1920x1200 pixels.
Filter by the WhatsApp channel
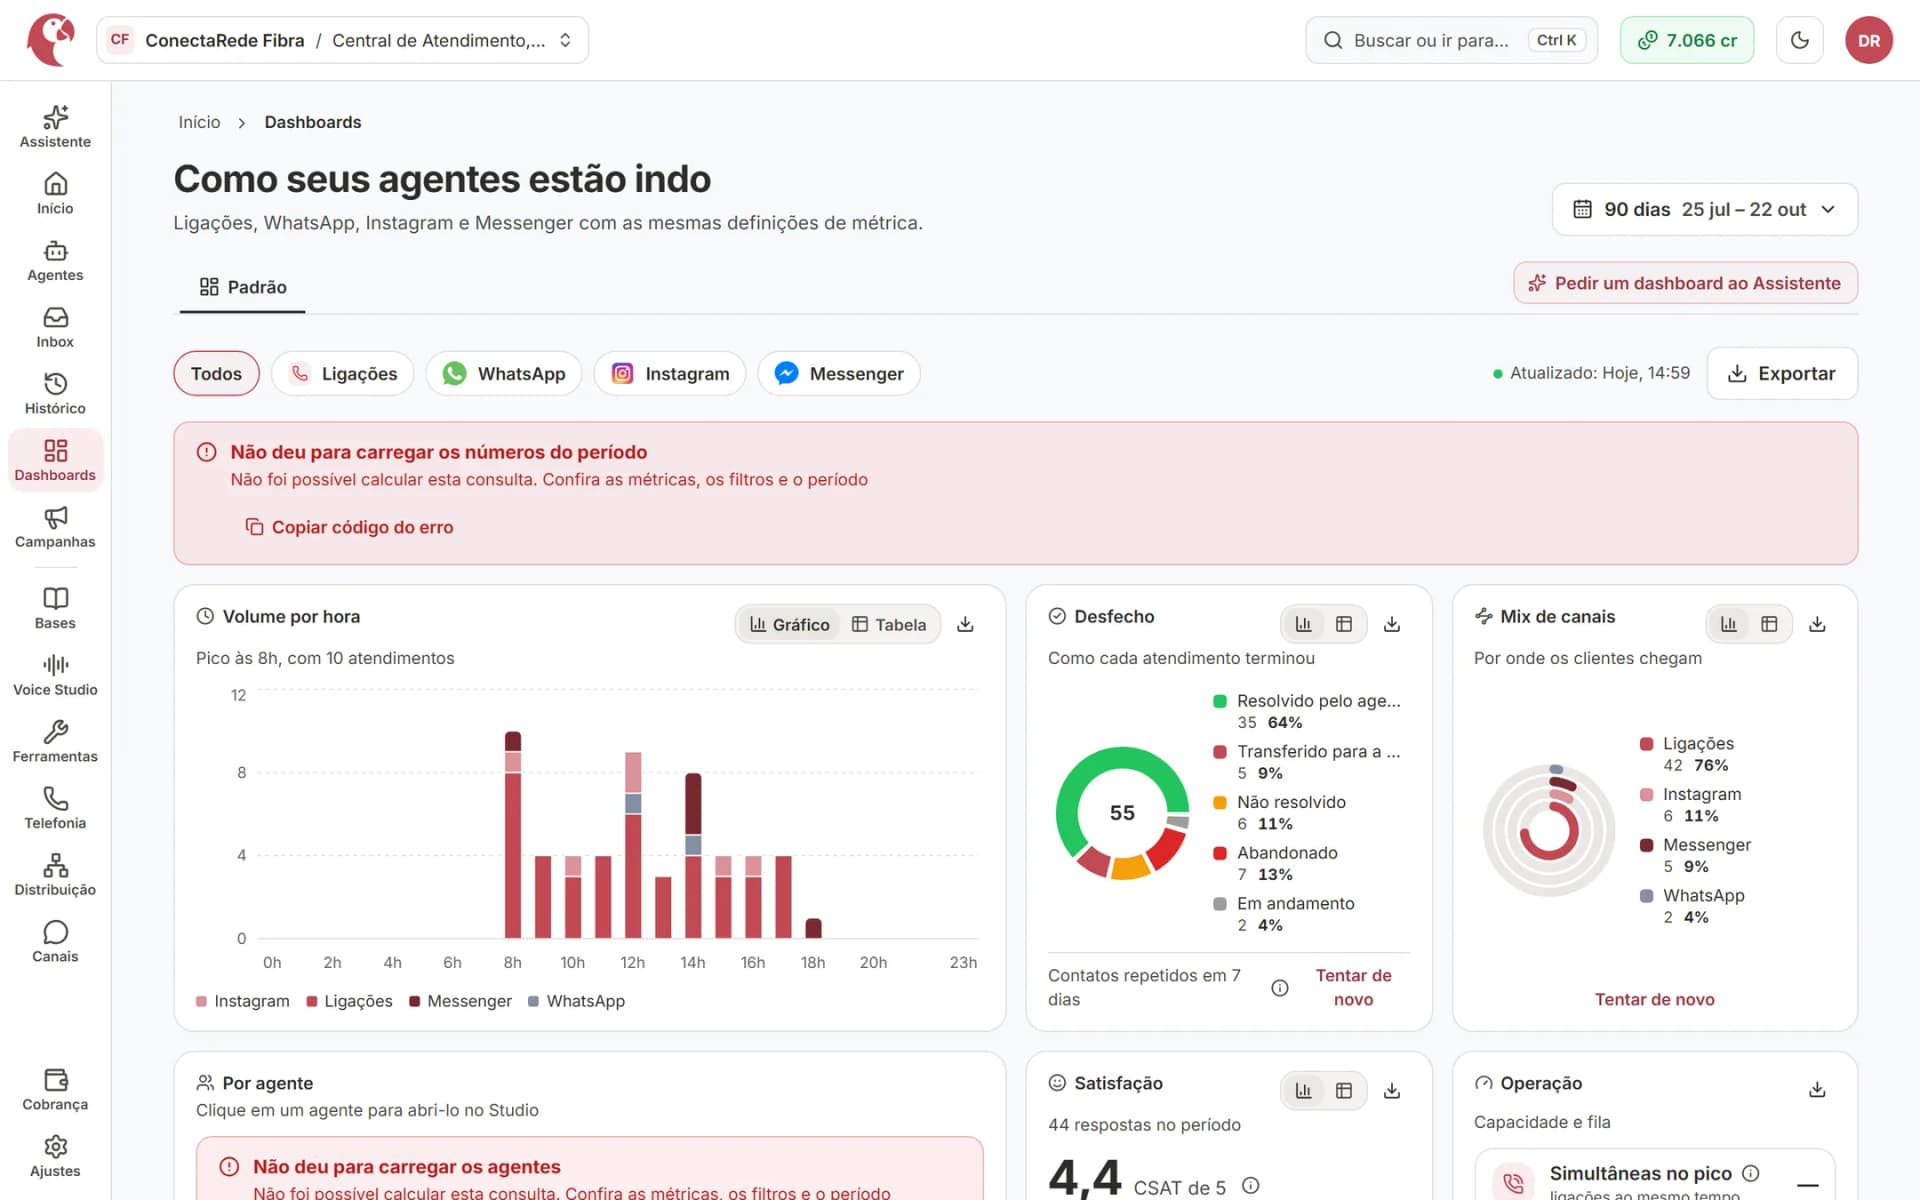tap(504, 373)
